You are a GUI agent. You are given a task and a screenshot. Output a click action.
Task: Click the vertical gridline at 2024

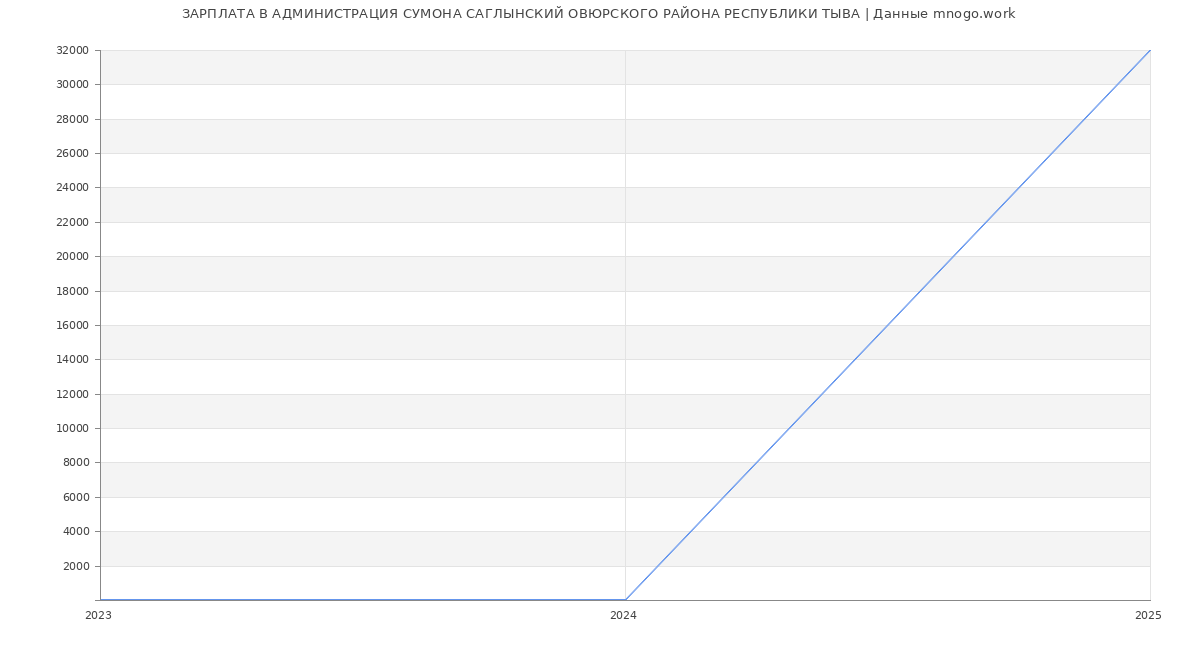coord(625,300)
